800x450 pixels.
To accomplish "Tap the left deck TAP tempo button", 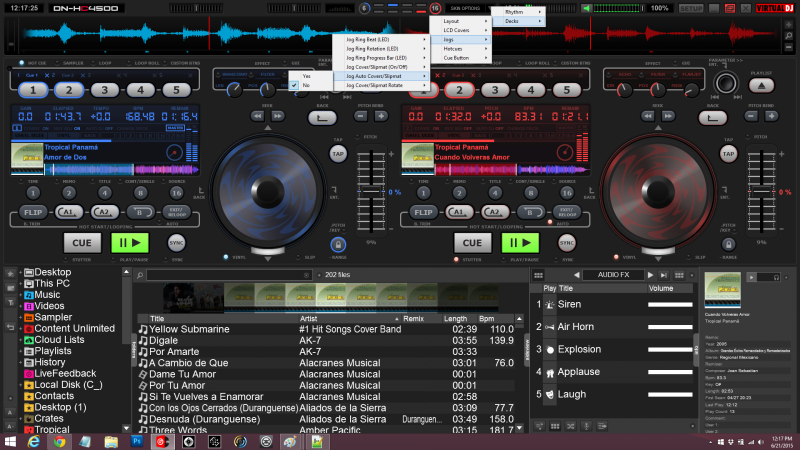I will click(338, 154).
